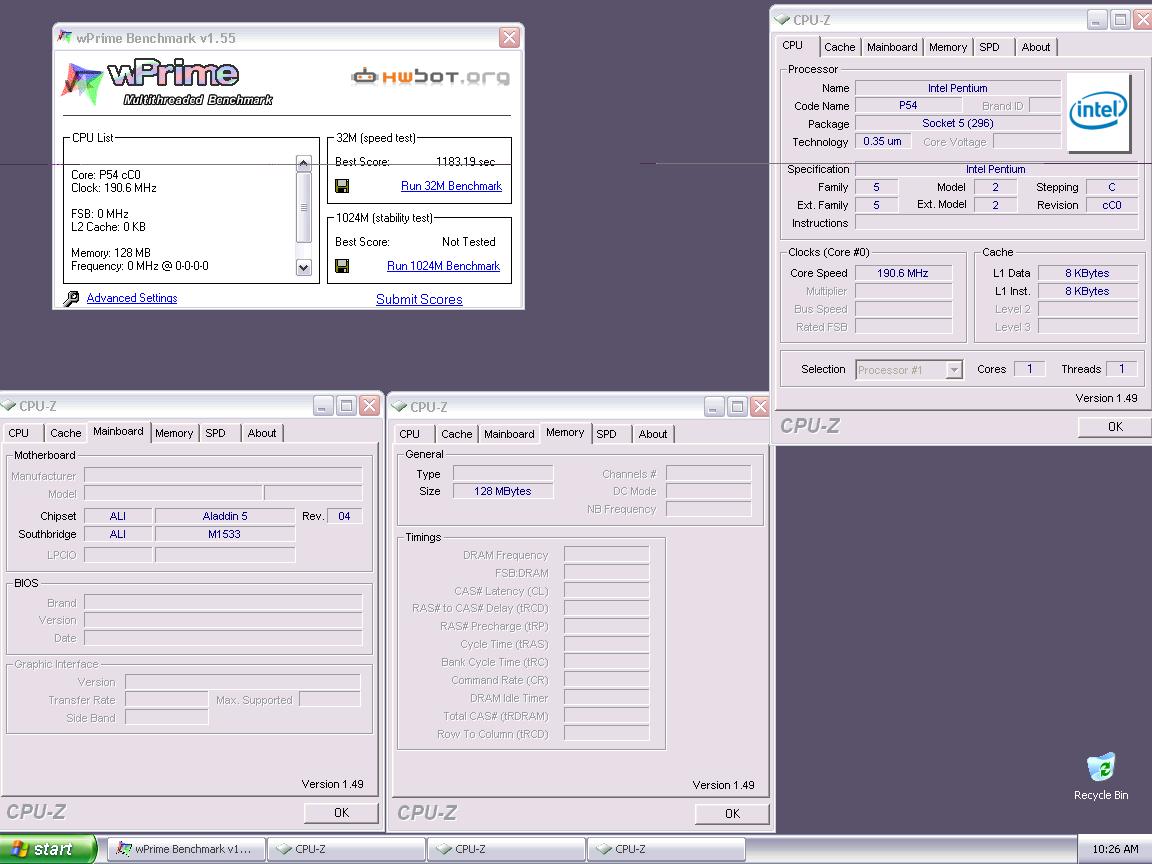Open Advanced Settings in wPrime

point(132,298)
